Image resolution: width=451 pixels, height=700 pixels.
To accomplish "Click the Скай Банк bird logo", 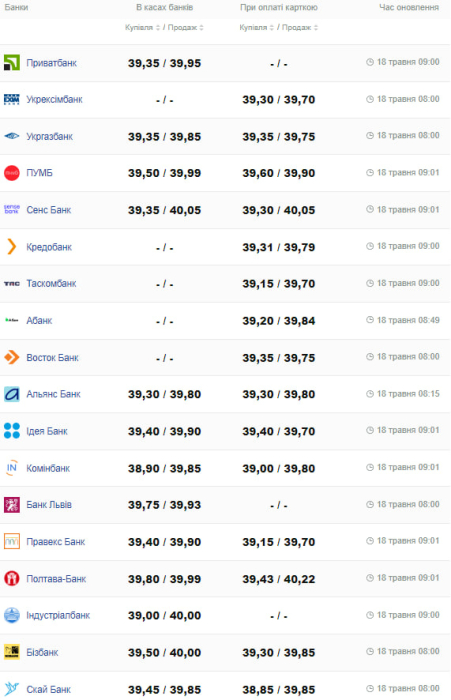I will (x=12, y=689).
